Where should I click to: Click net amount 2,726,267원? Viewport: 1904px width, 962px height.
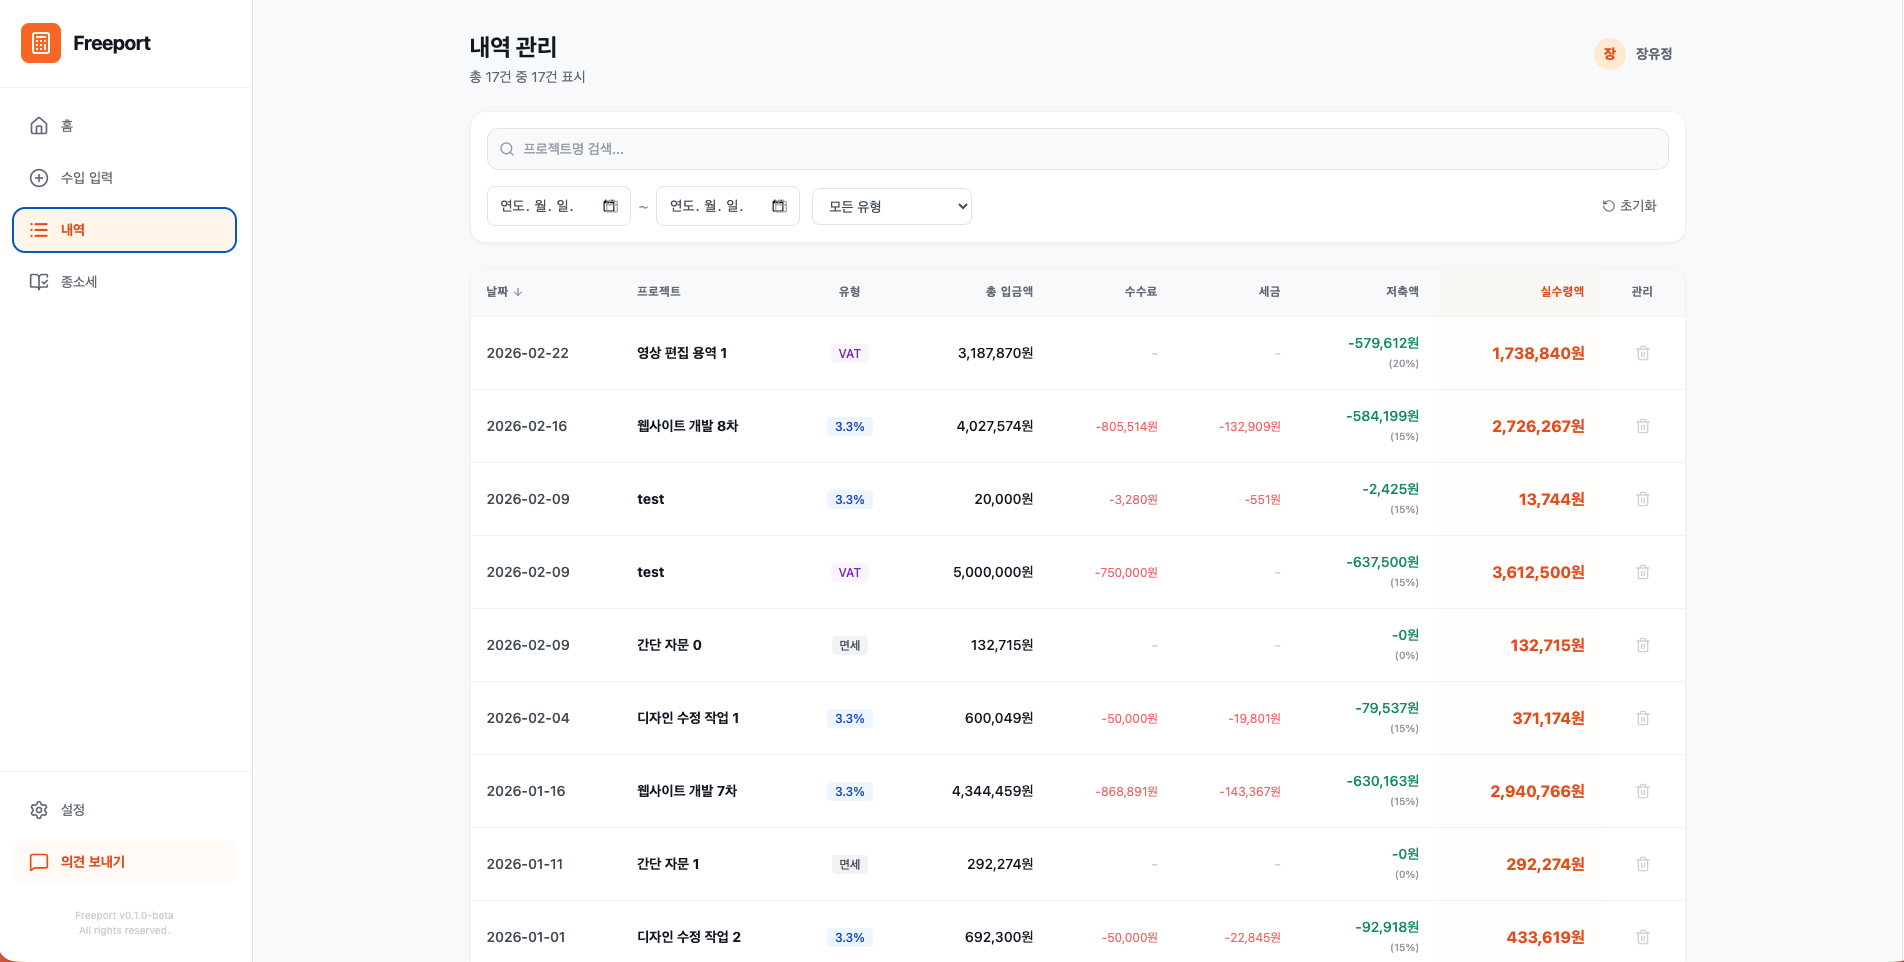click(1538, 427)
